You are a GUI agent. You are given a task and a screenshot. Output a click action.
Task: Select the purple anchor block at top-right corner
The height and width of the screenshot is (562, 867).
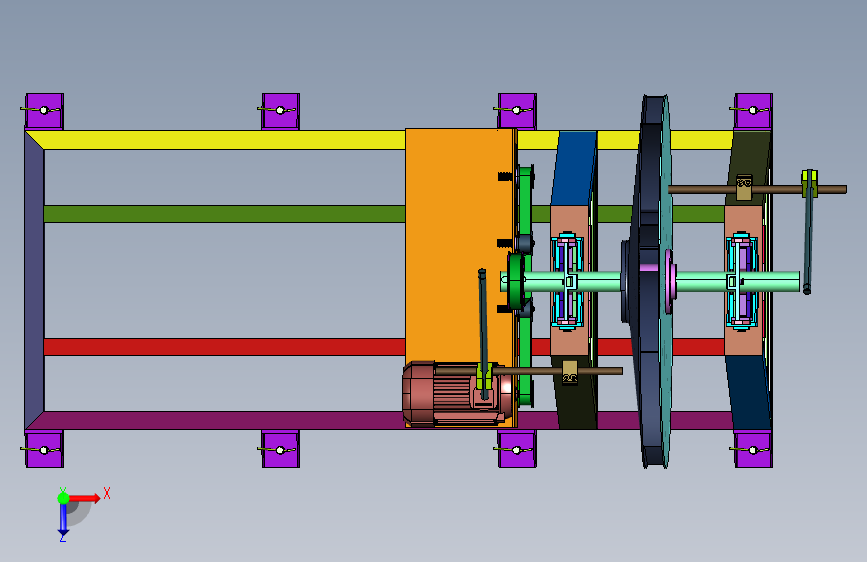pyautogui.click(x=753, y=111)
